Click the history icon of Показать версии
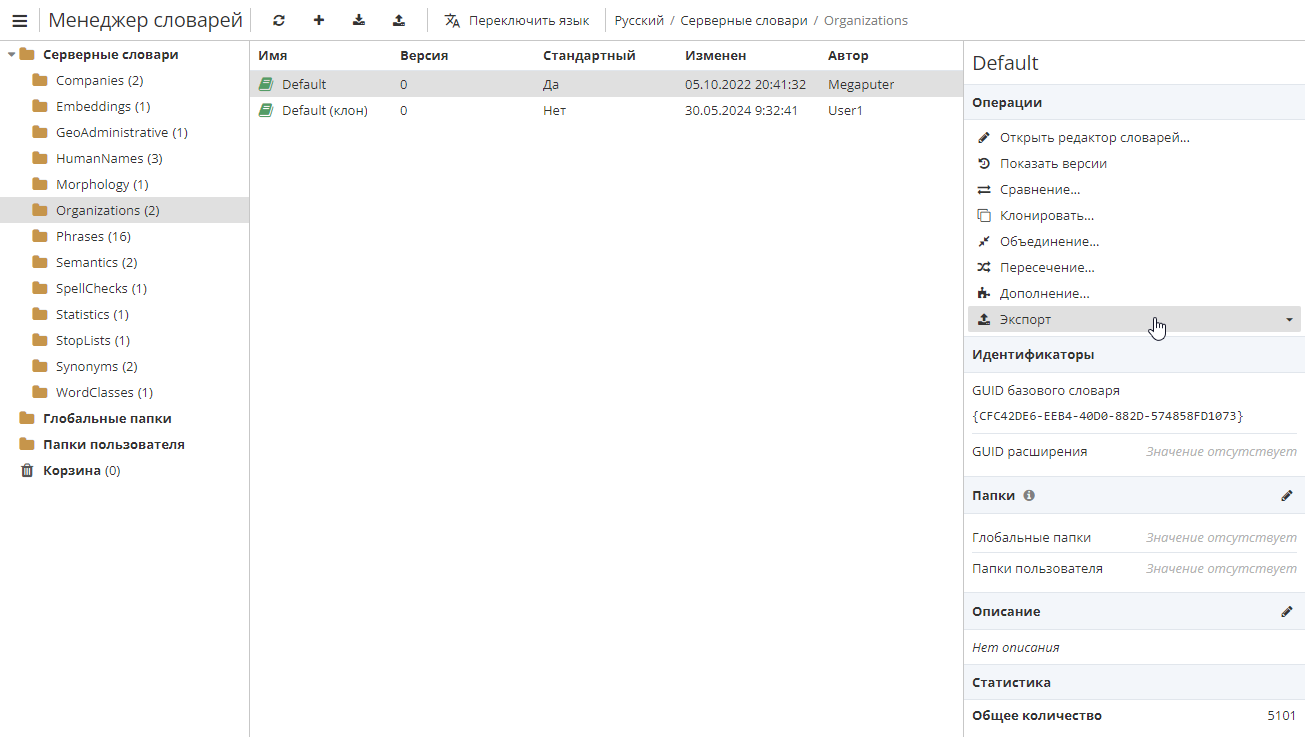1305x737 pixels. tap(984, 163)
